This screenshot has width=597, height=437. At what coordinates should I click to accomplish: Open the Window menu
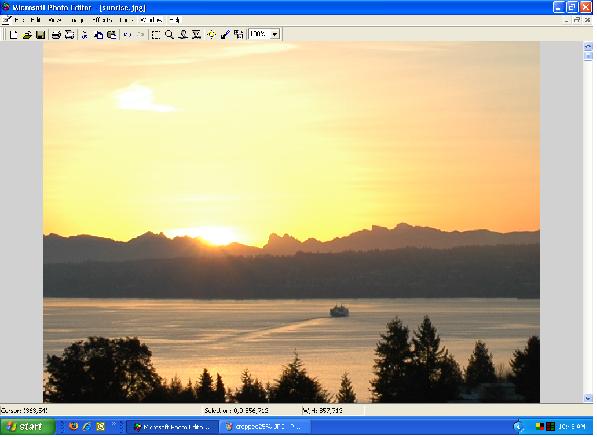tap(151, 20)
